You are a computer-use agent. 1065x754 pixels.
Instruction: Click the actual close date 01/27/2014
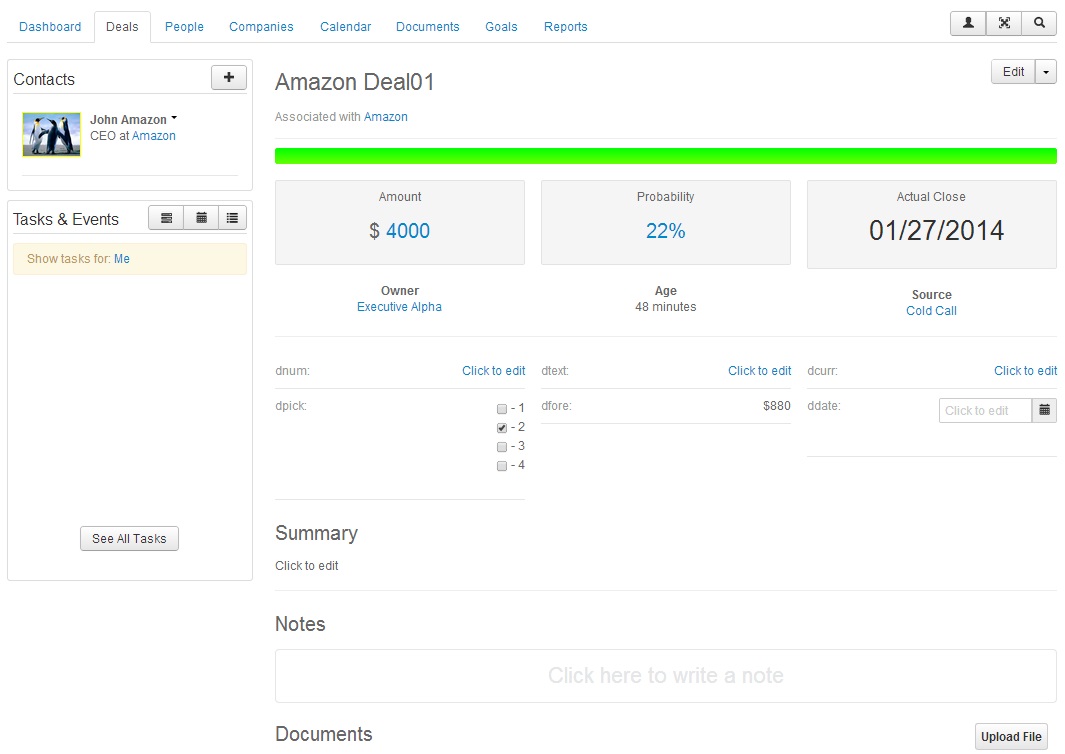point(937,230)
